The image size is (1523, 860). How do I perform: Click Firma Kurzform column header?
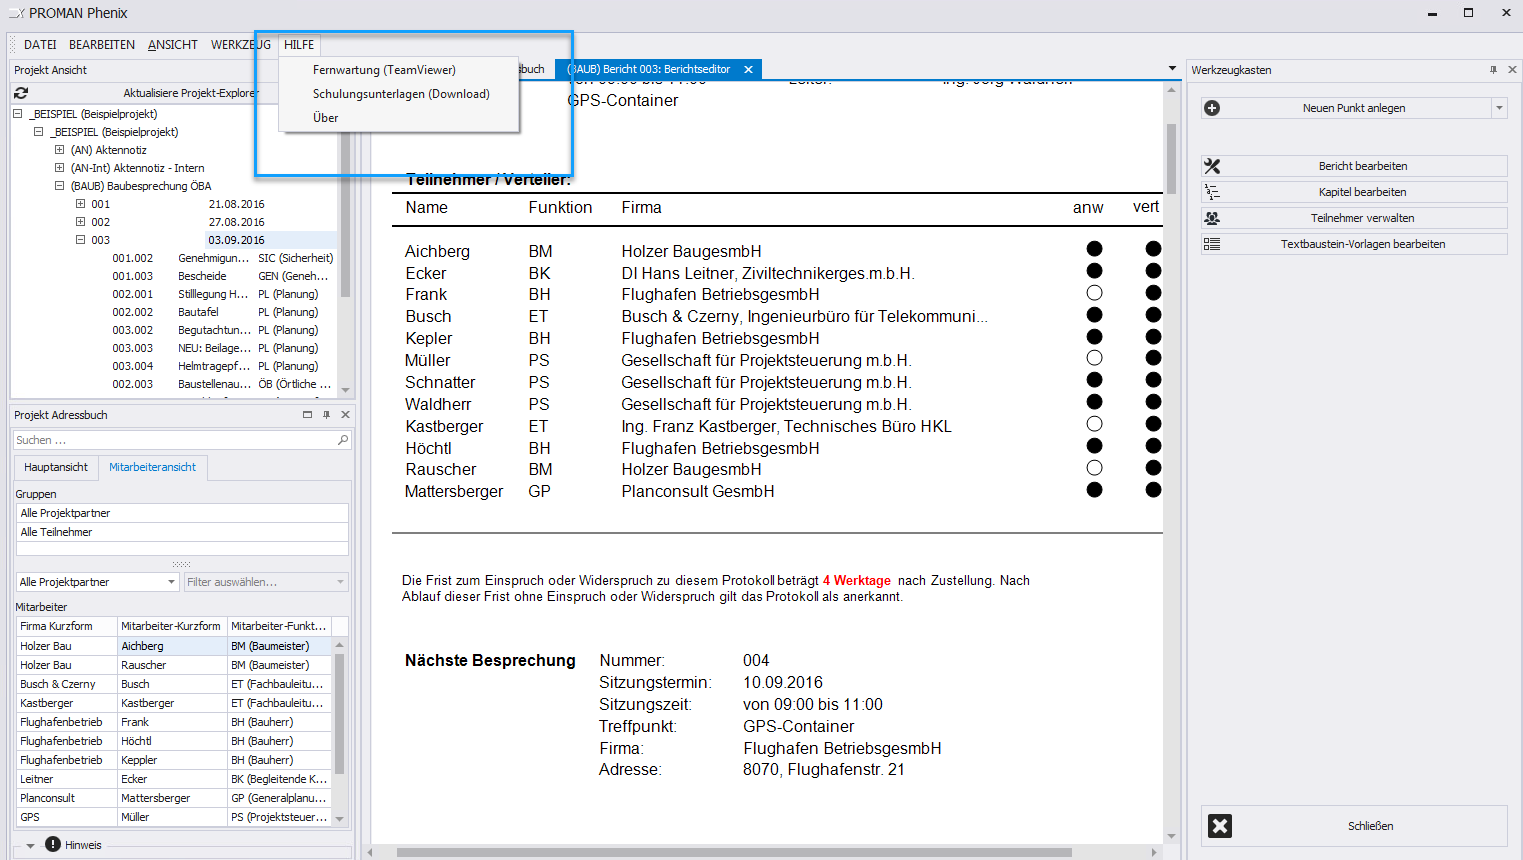[x=67, y=626]
